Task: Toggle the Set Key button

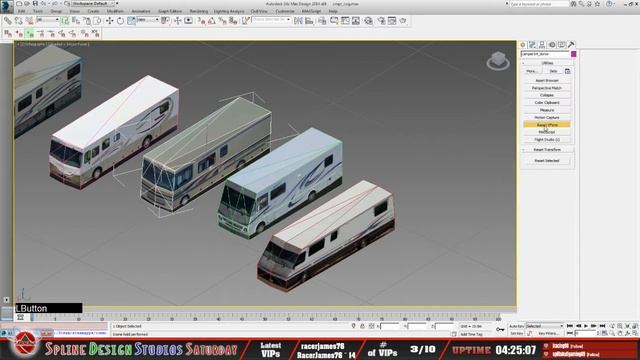Action: [516, 333]
